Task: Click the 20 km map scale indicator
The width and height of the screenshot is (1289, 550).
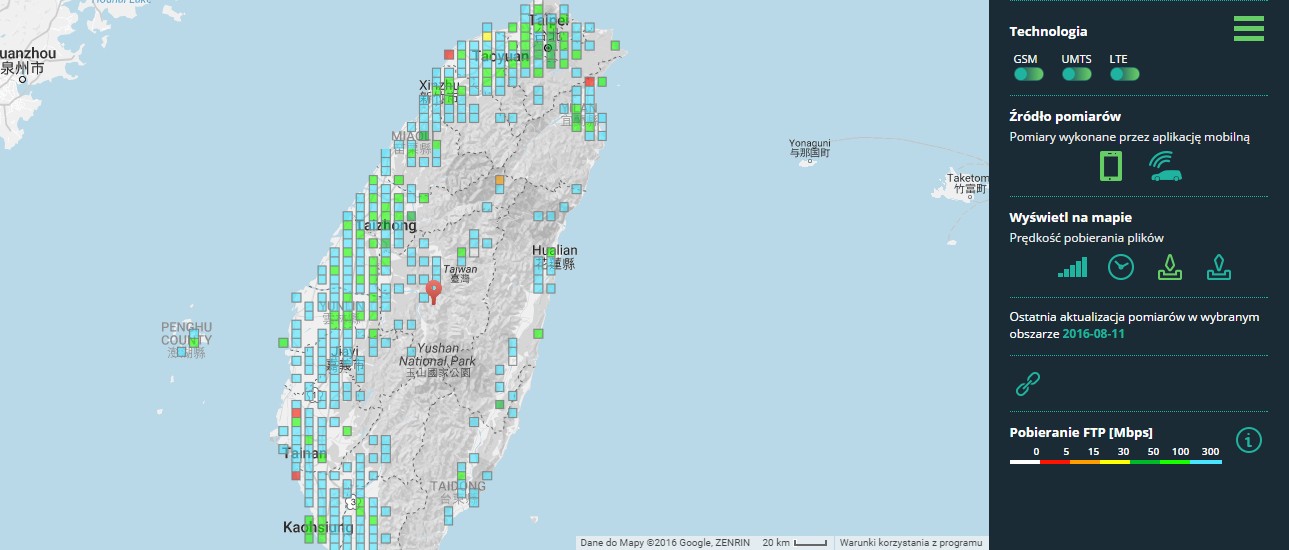Action: (x=794, y=542)
